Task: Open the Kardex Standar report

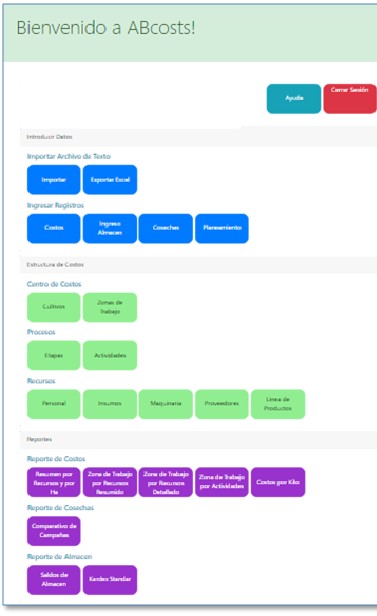Action: (x=110, y=579)
